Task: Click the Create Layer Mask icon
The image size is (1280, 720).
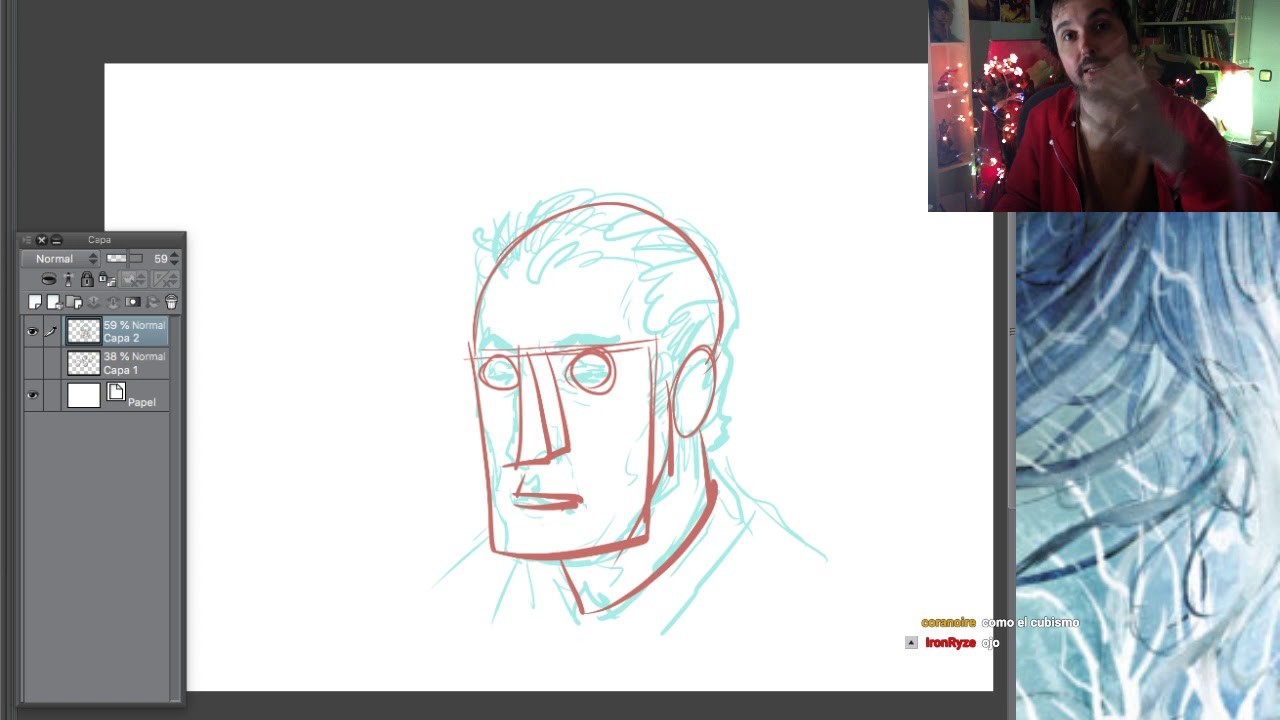Action: (132, 302)
